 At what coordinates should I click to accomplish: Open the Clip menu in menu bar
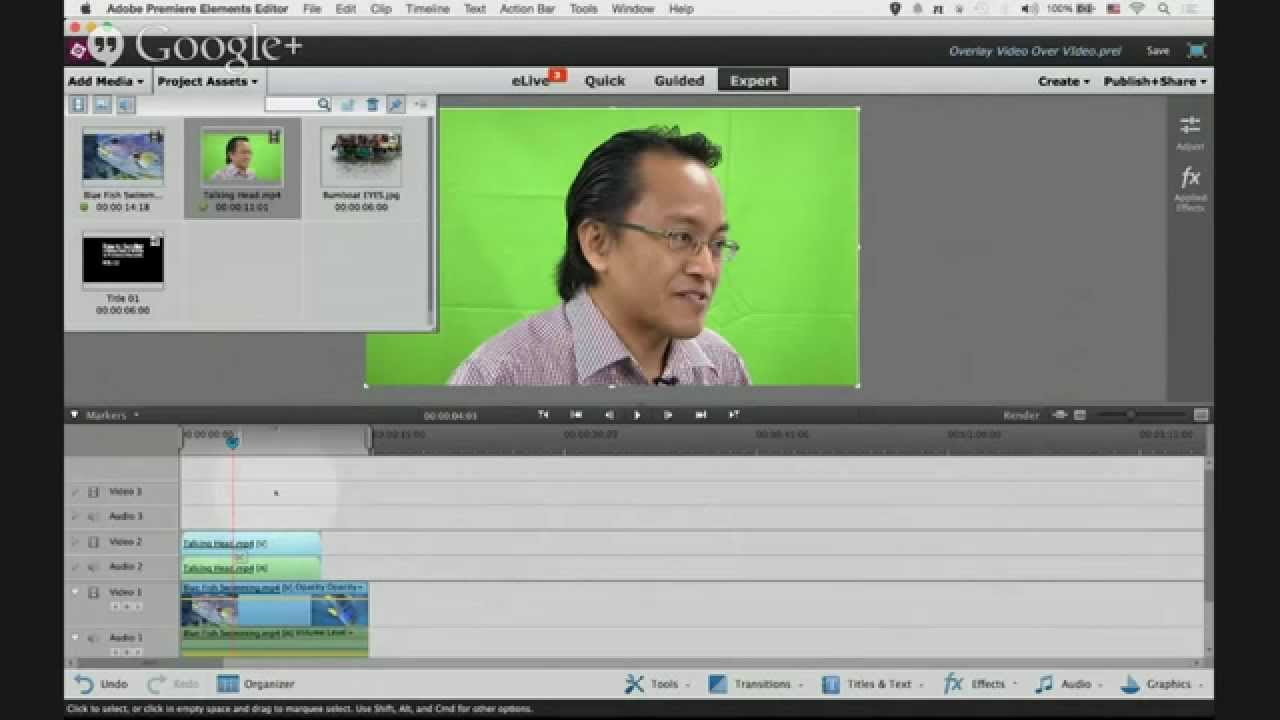380,9
